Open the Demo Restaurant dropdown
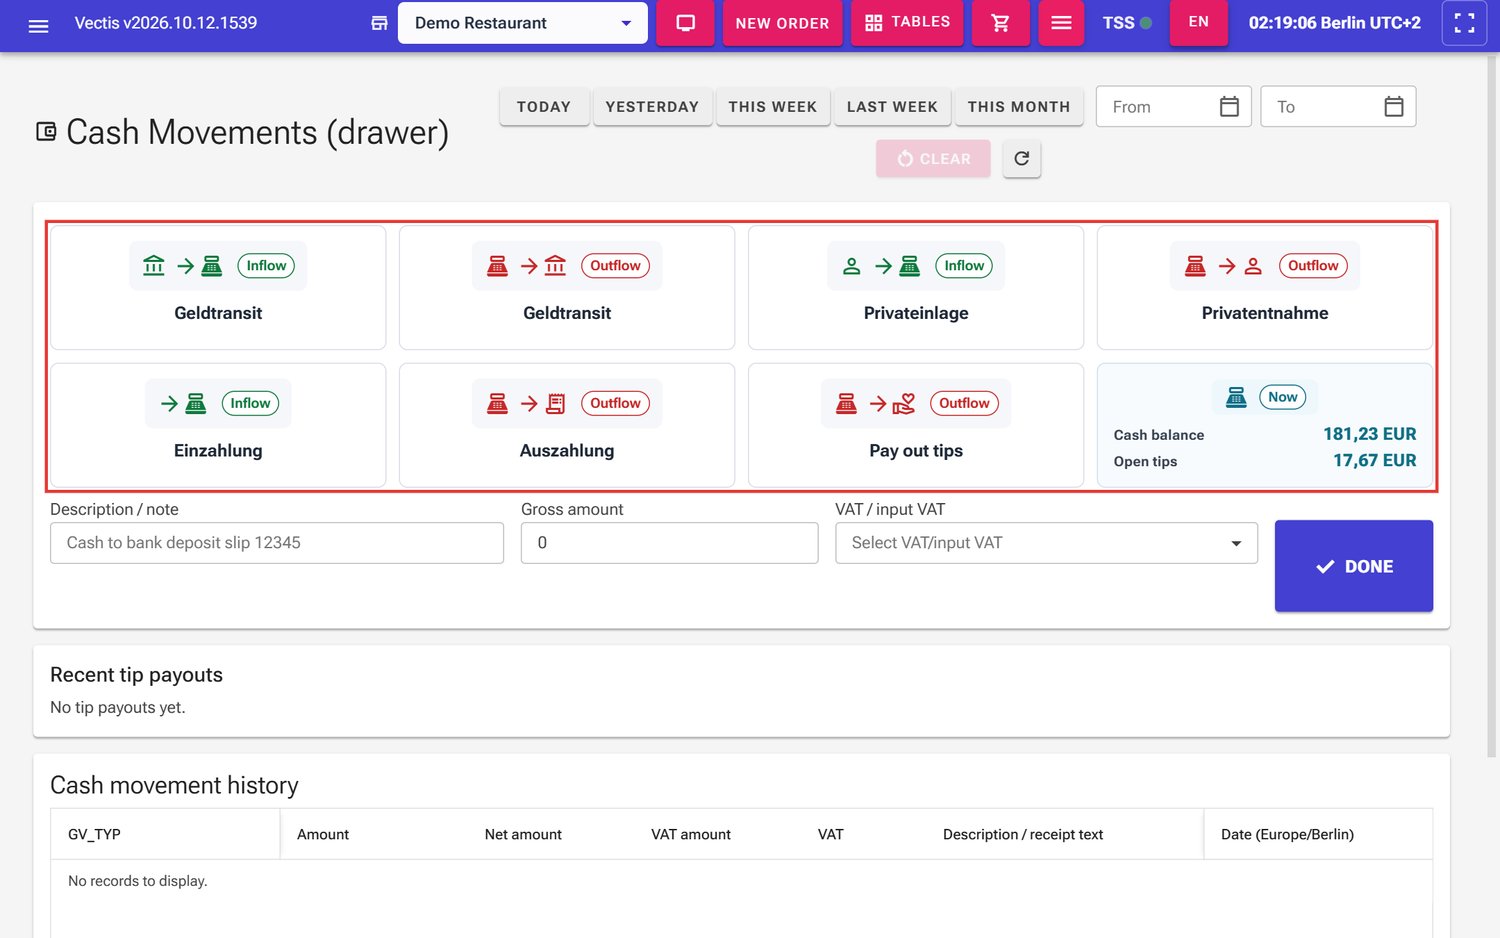 [522, 23]
